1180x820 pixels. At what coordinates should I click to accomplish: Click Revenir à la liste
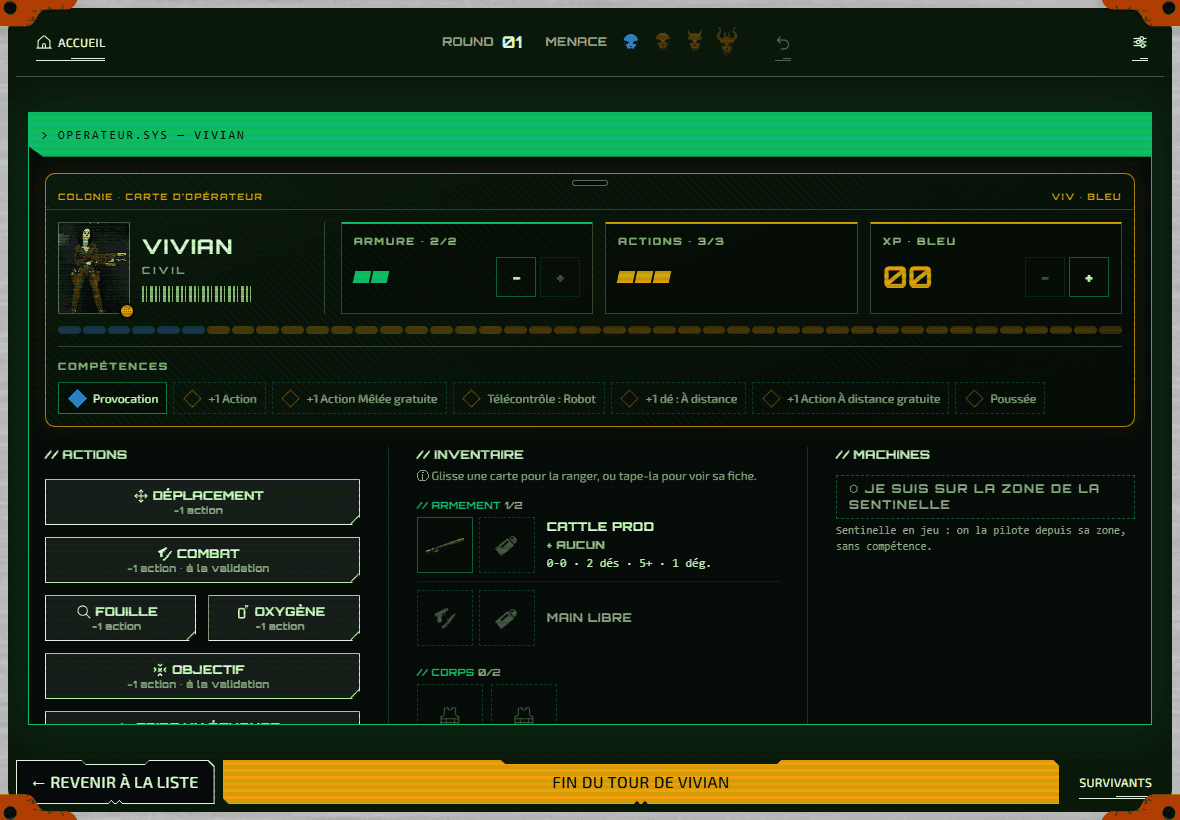[115, 782]
